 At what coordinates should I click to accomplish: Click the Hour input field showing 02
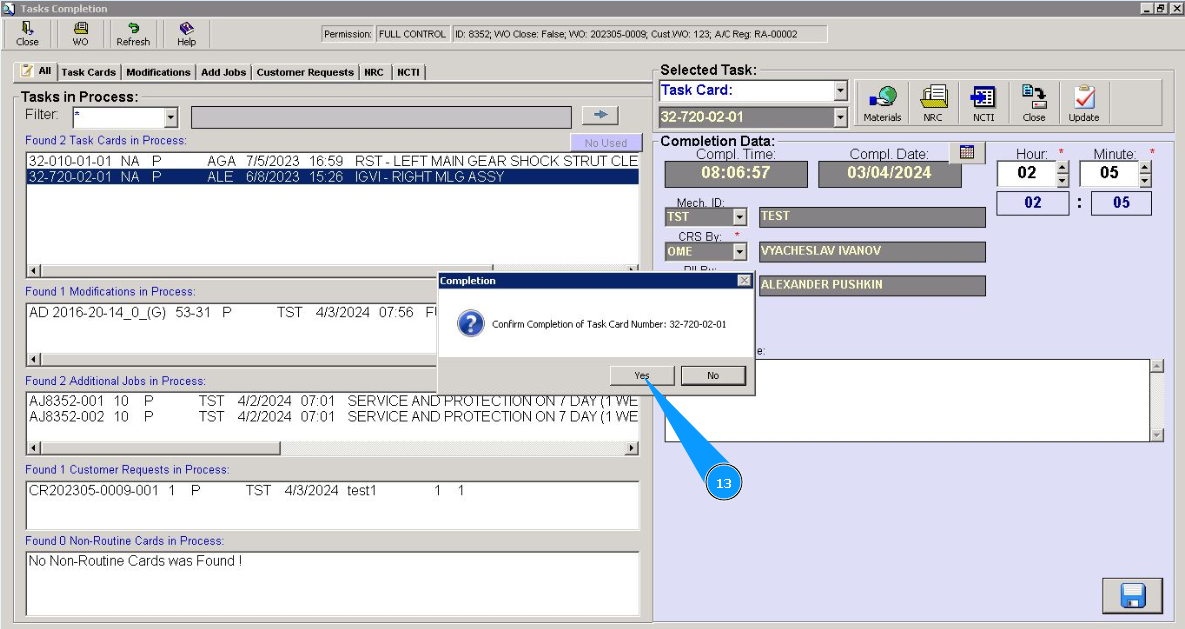pyautogui.click(x=1026, y=173)
